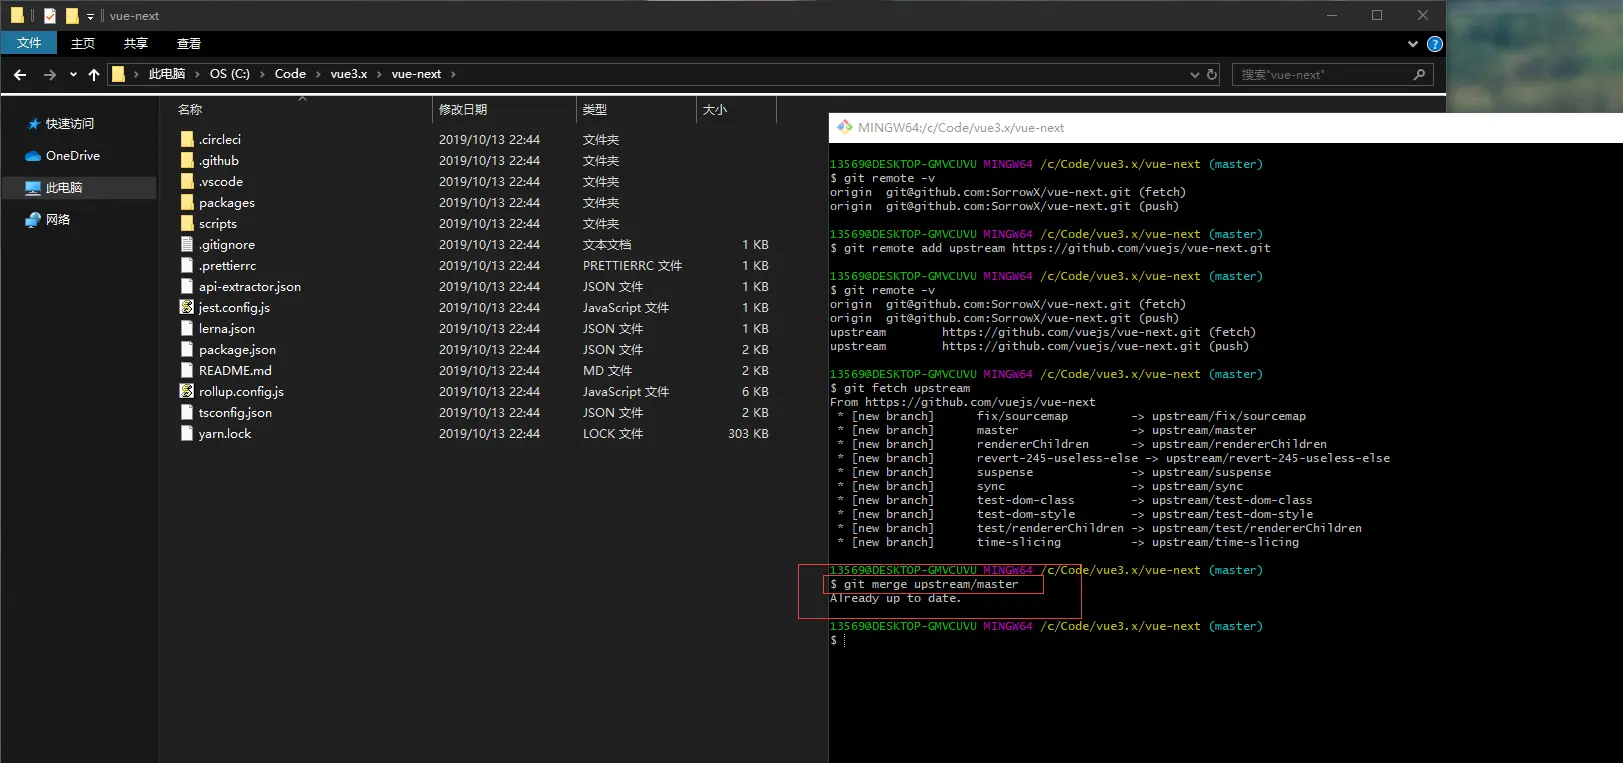Navigate to 此电脑 in the breadcrumb

pos(167,74)
